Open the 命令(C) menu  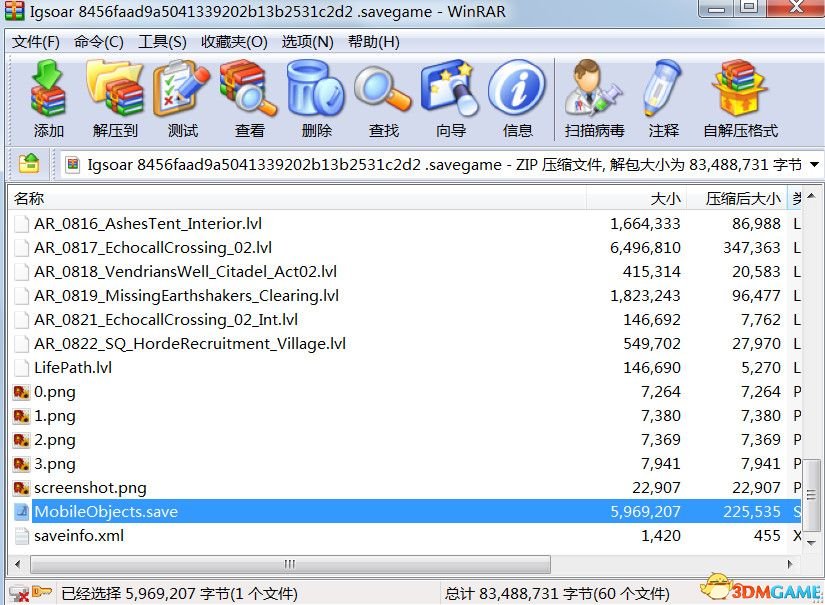click(x=99, y=42)
